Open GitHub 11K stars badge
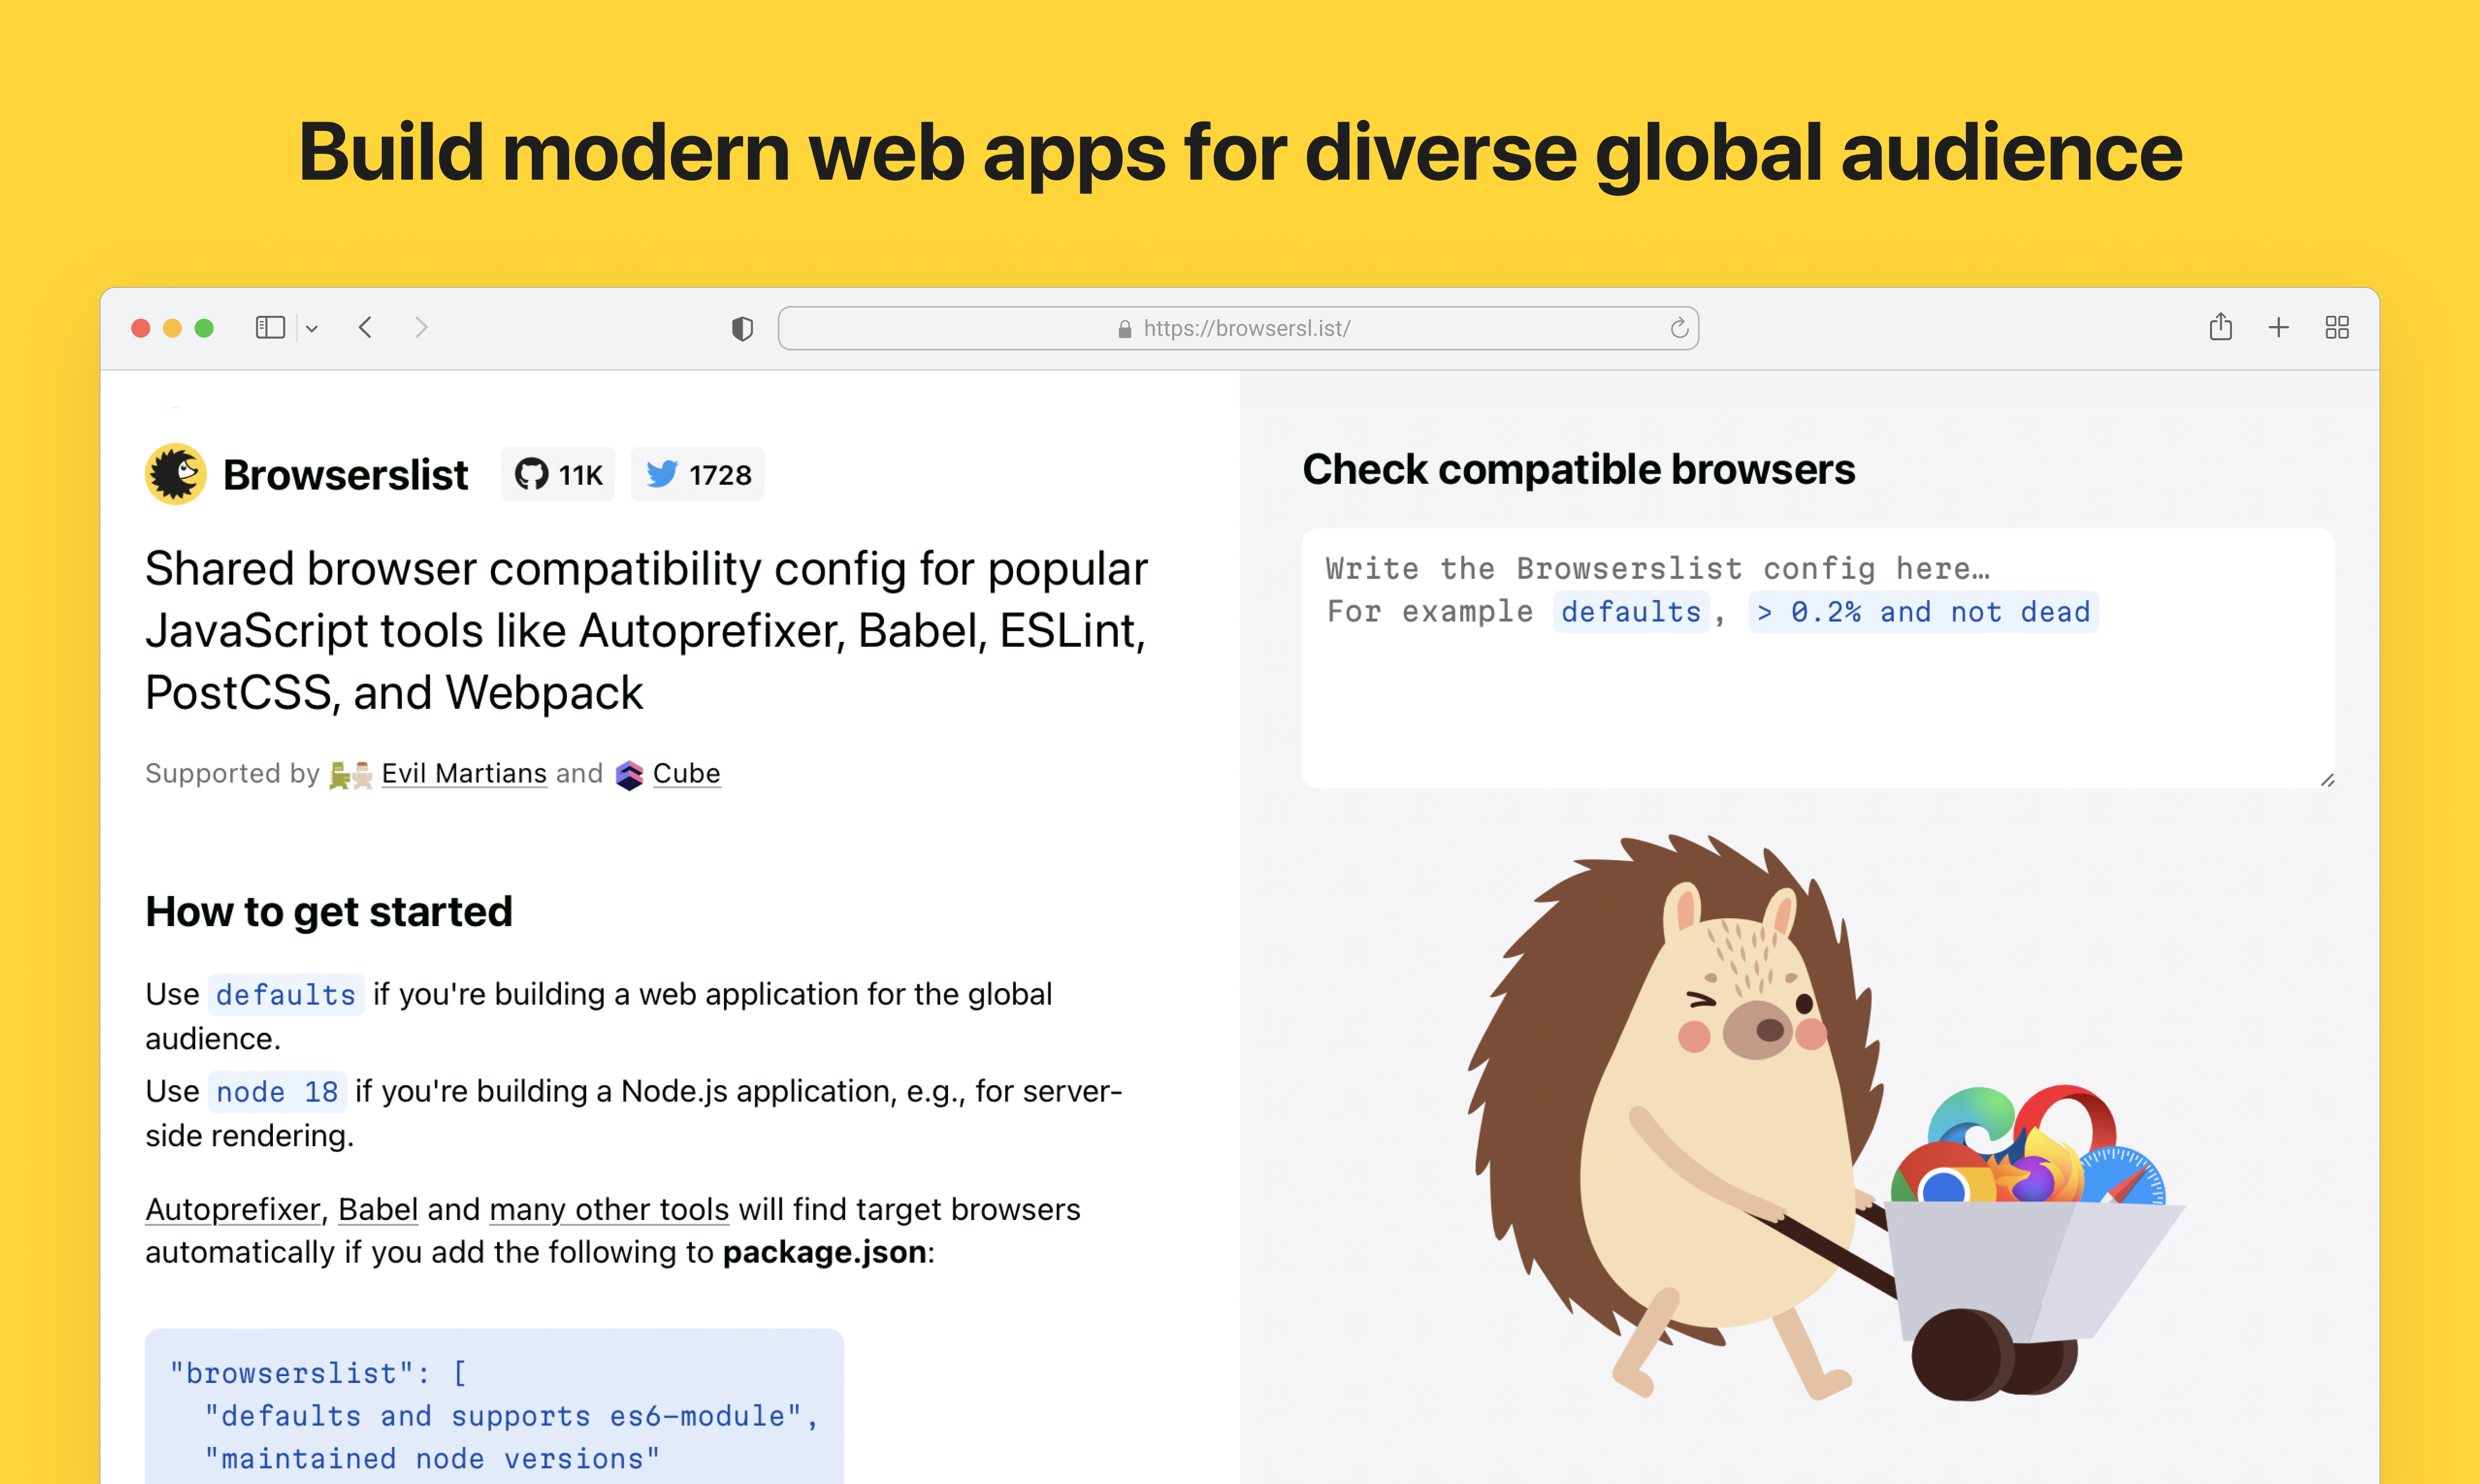This screenshot has height=1484, width=2480. pyautogui.click(x=558, y=474)
